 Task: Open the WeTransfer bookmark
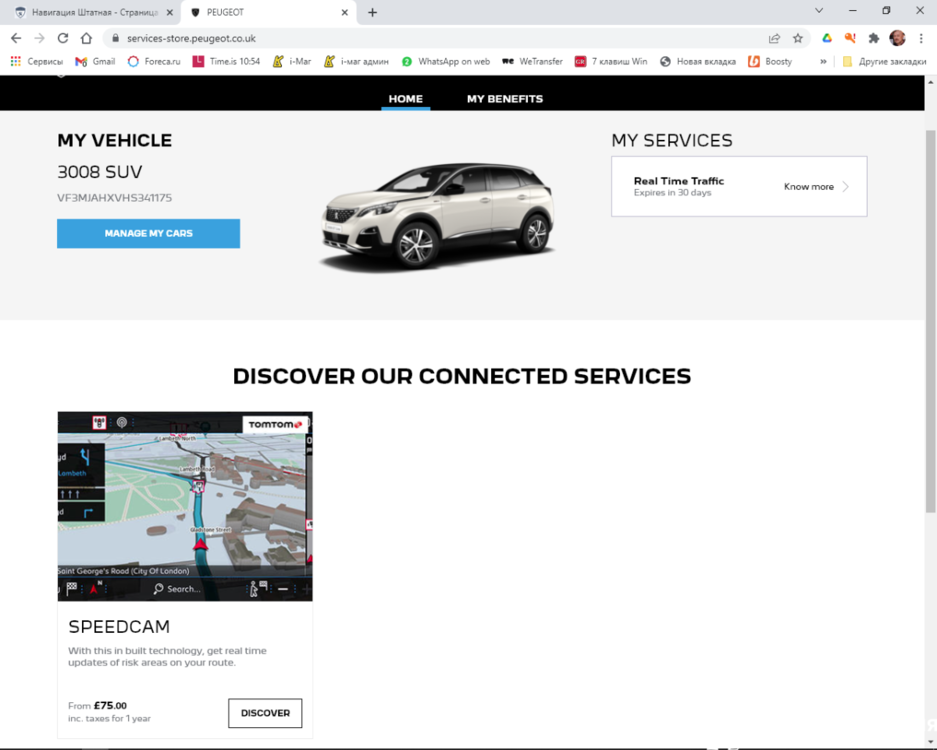532,62
